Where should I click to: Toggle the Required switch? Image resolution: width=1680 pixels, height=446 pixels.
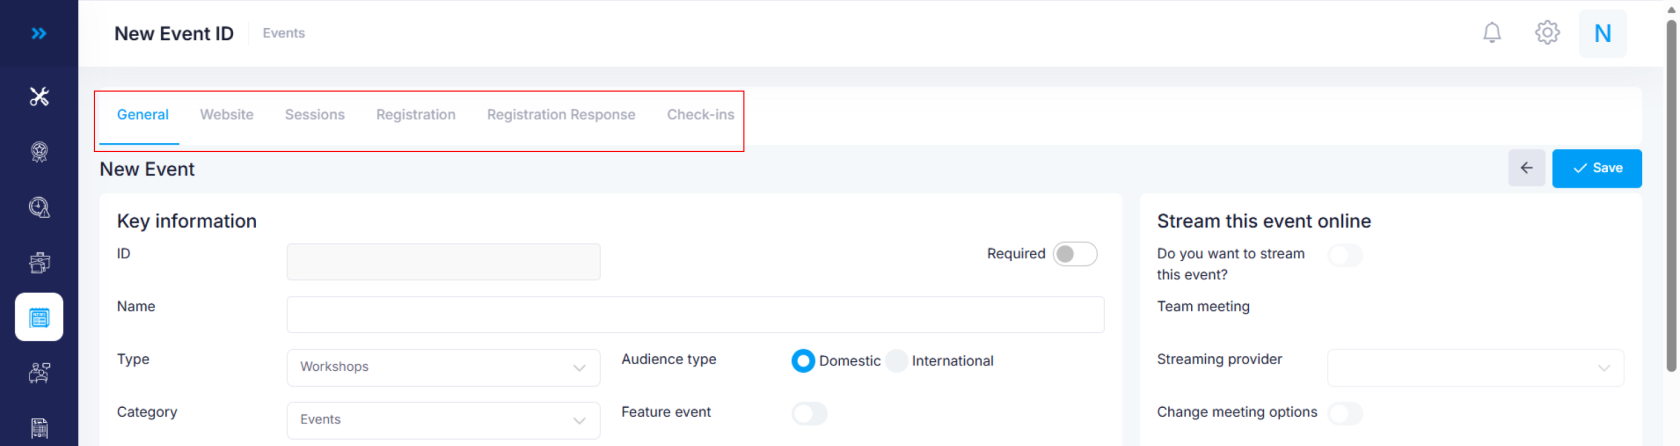tap(1074, 254)
